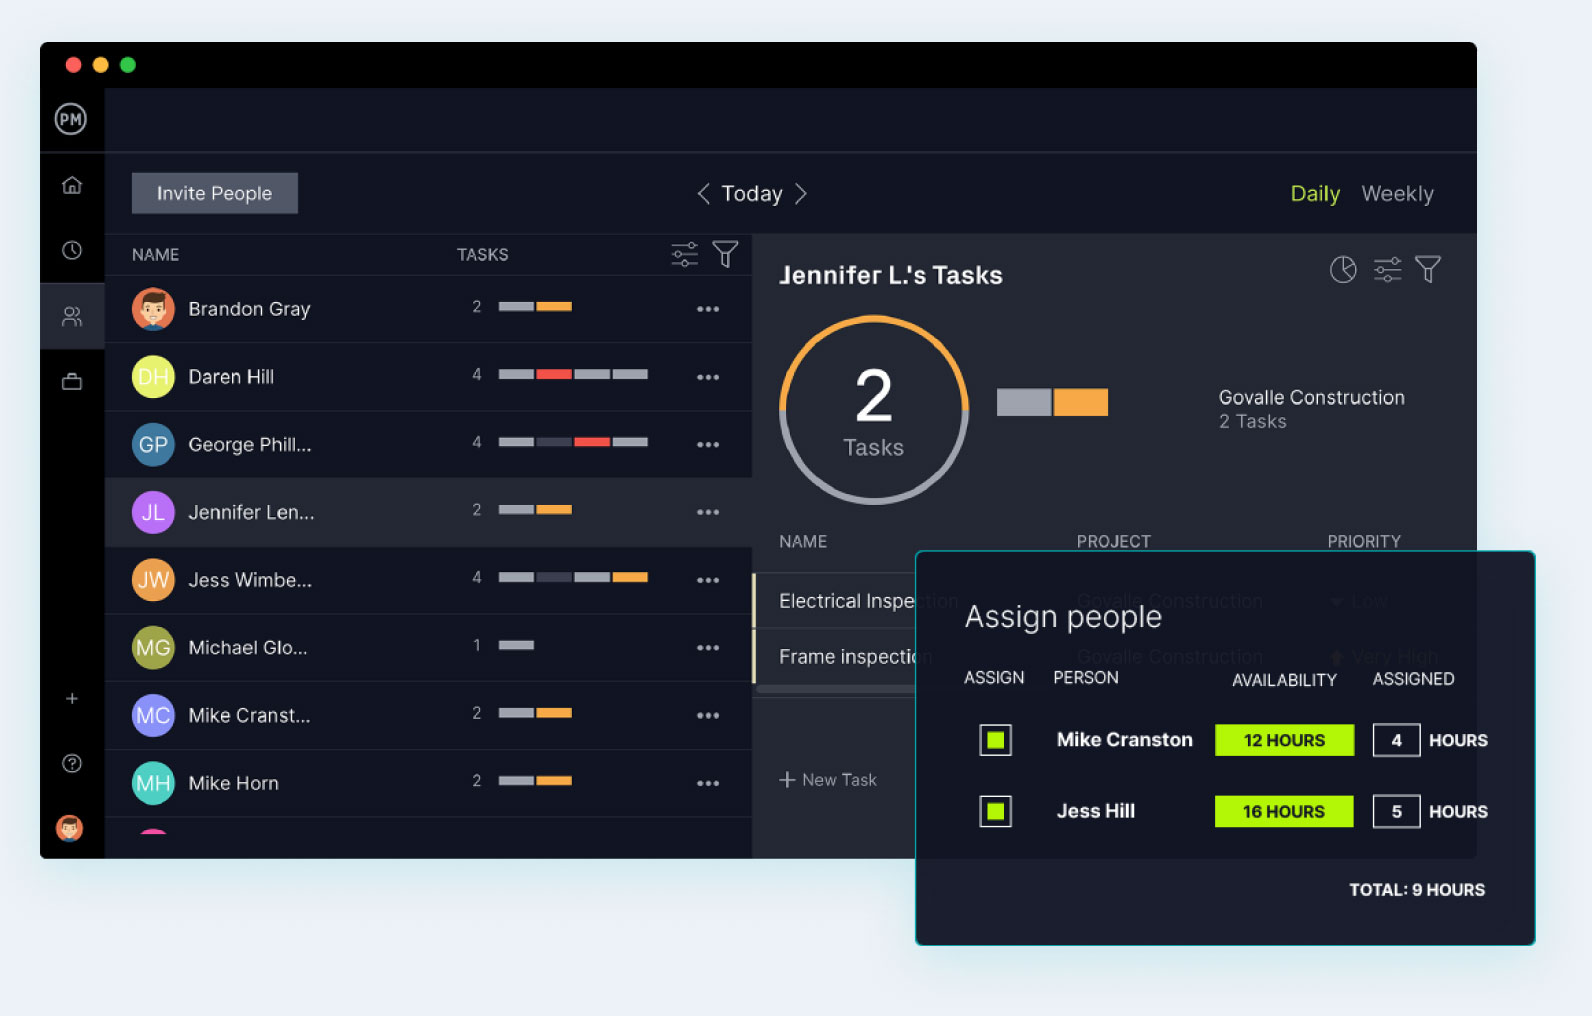Open the briefcase portfolio icon in sidebar
This screenshot has height=1016, width=1592.
click(72, 381)
